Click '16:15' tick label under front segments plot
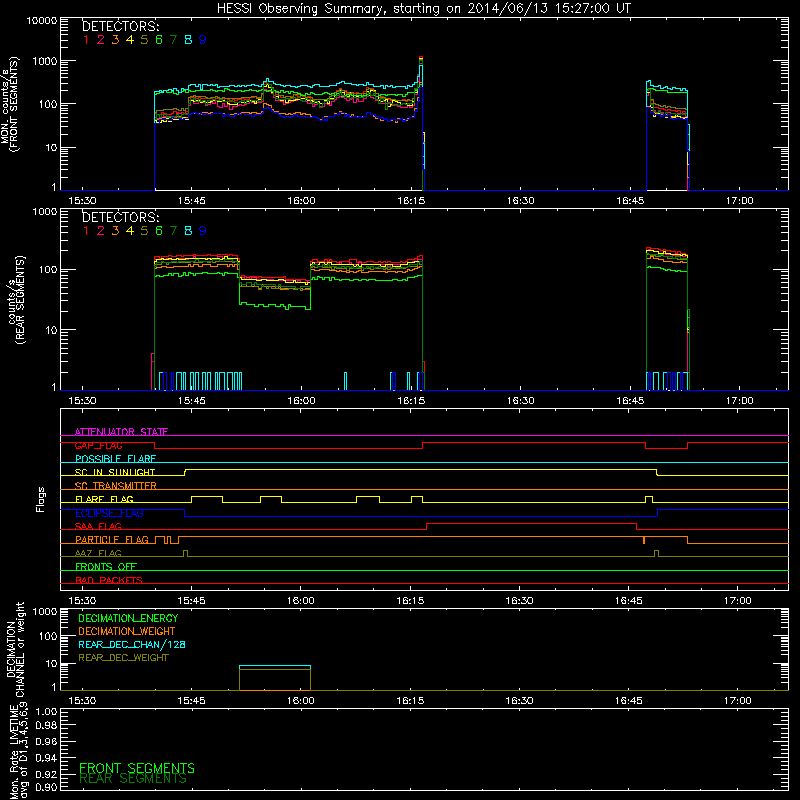The height and width of the screenshot is (800, 800). click(x=411, y=201)
